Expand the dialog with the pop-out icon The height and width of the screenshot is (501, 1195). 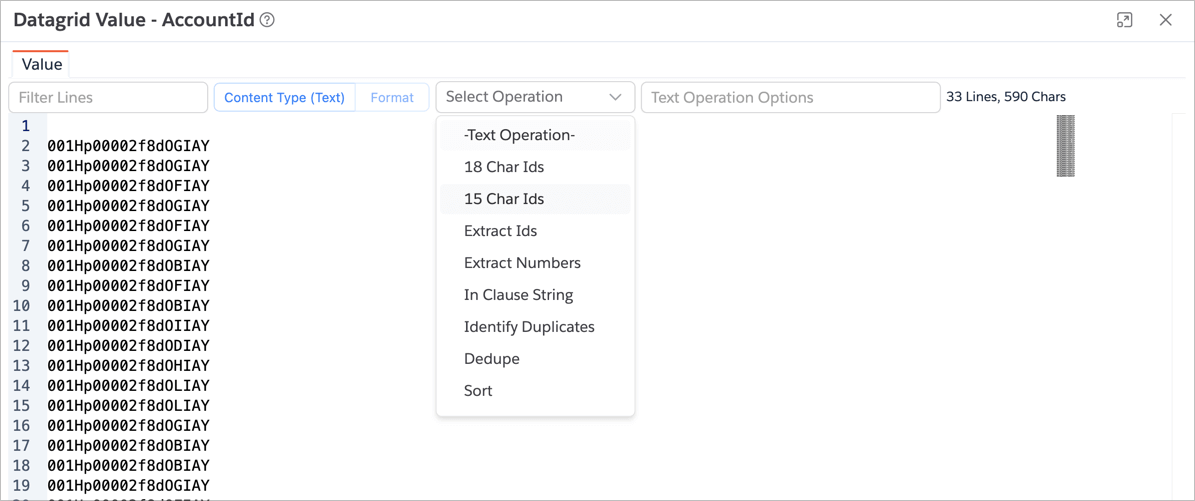[x=1124, y=20]
